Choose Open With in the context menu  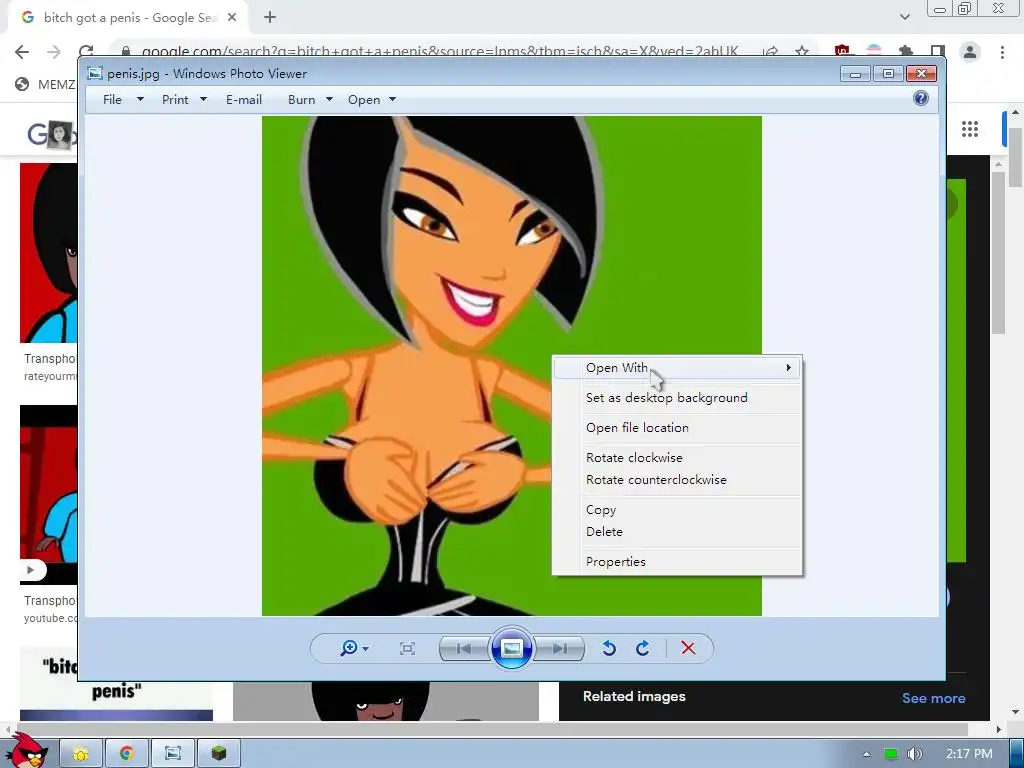tap(677, 368)
